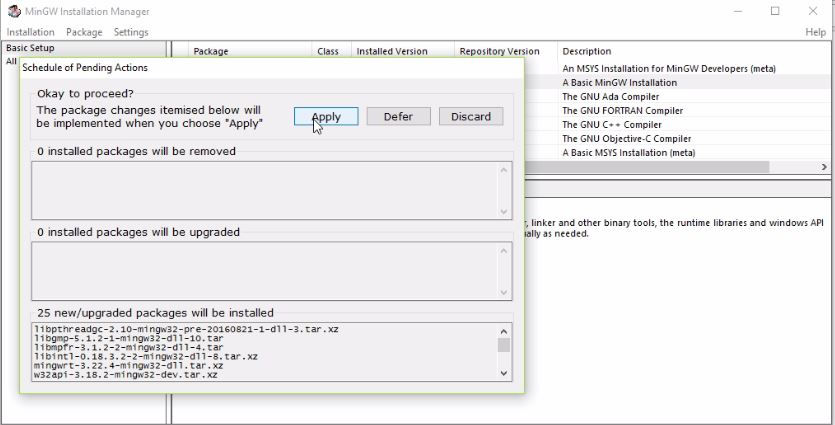Screen dimensions: 835x425
Task: Click up arrow in upgraded packages box
Action: pos(504,250)
